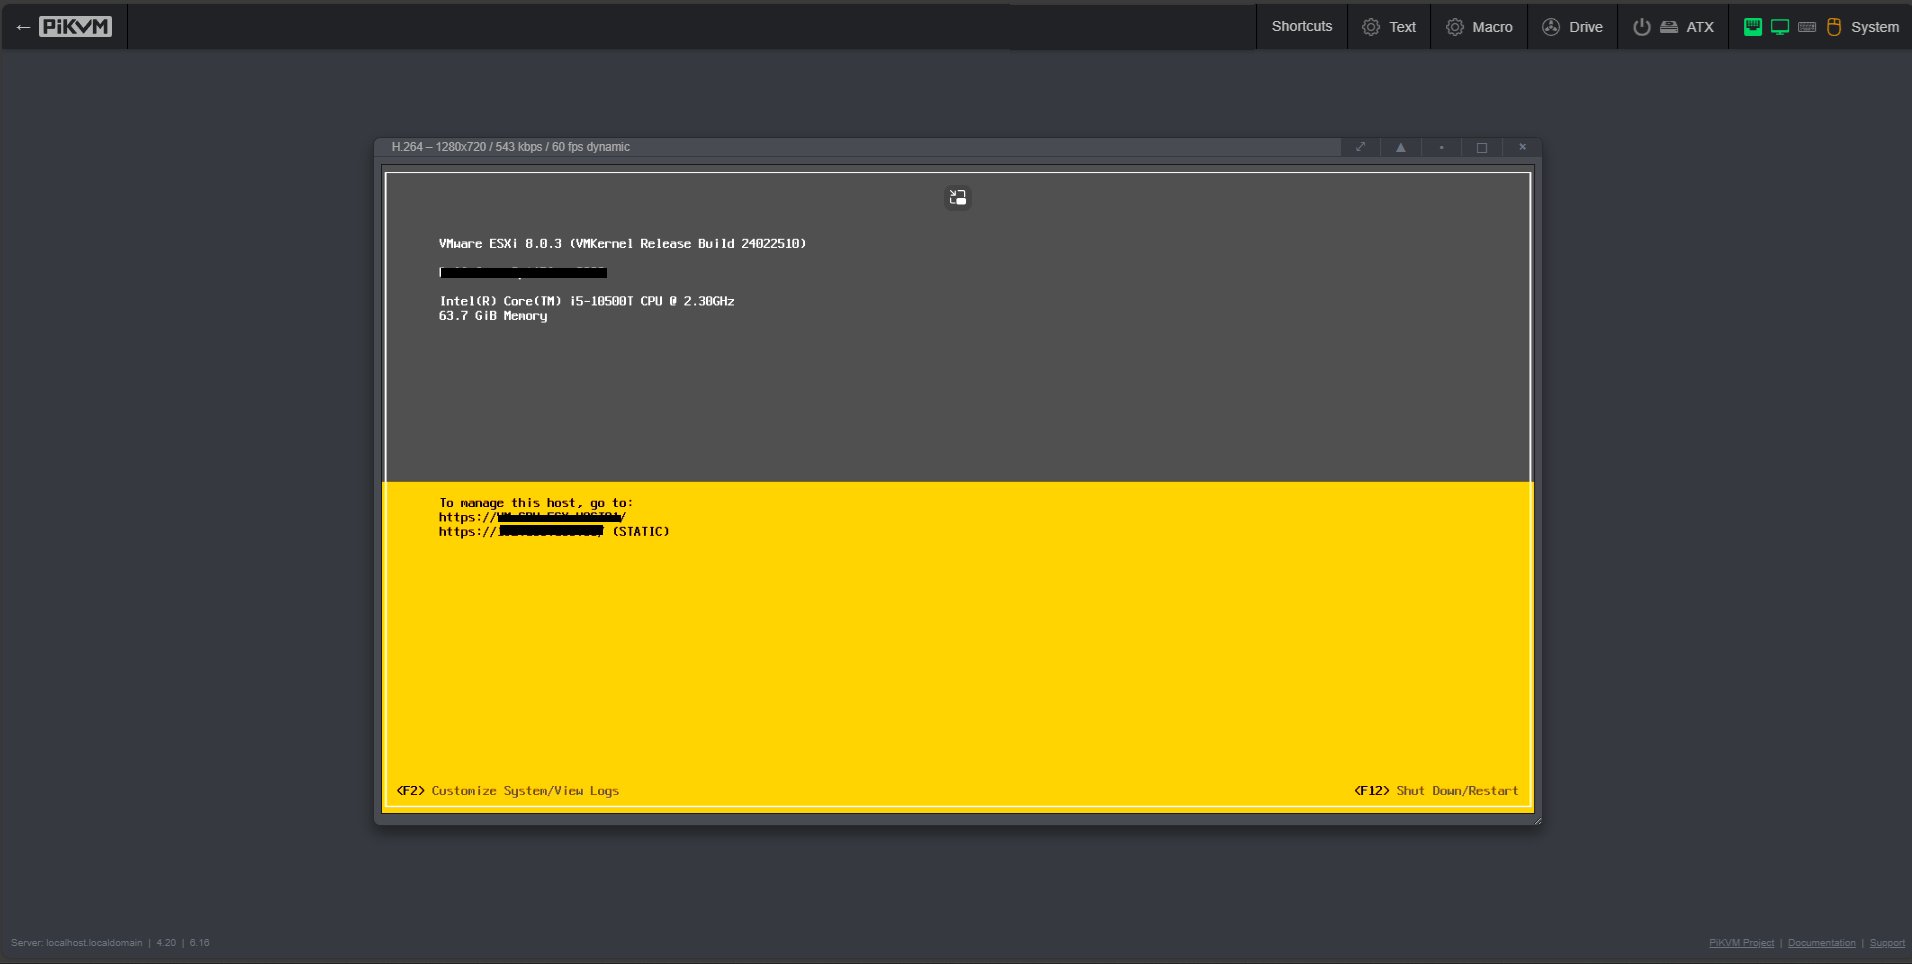The width and height of the screenshot is (1912, 964).
Task: Click the To manage this host text
Action: [x=536, y=503]
